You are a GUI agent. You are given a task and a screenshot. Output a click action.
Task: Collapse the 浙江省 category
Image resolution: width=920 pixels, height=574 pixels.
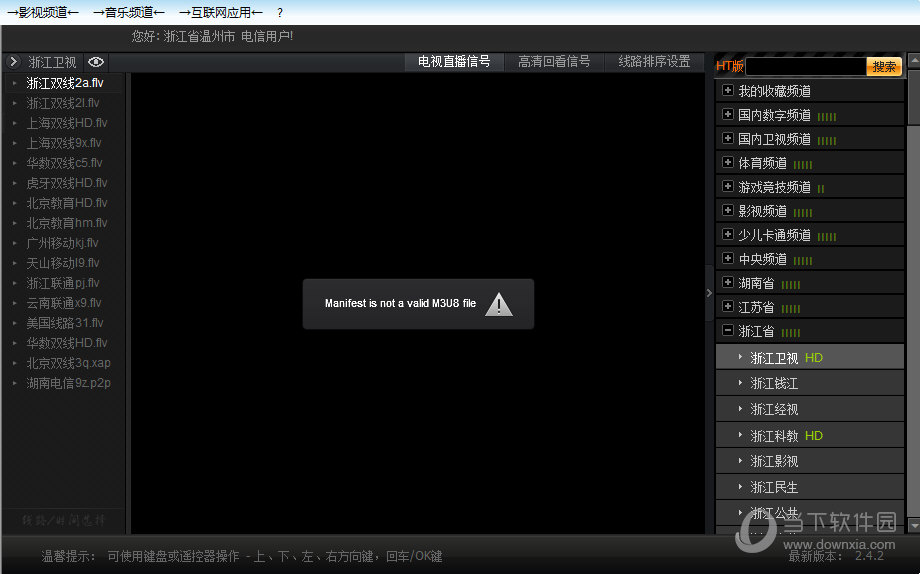[728, 331]
